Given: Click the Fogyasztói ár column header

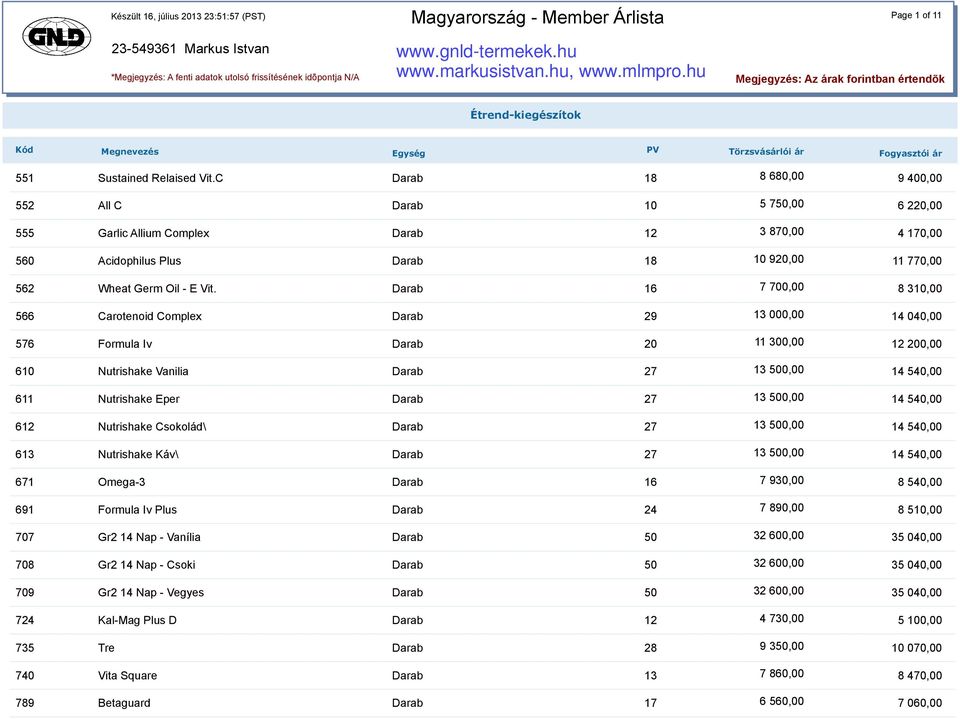Looking at the screenshot, I should [910, 154].
